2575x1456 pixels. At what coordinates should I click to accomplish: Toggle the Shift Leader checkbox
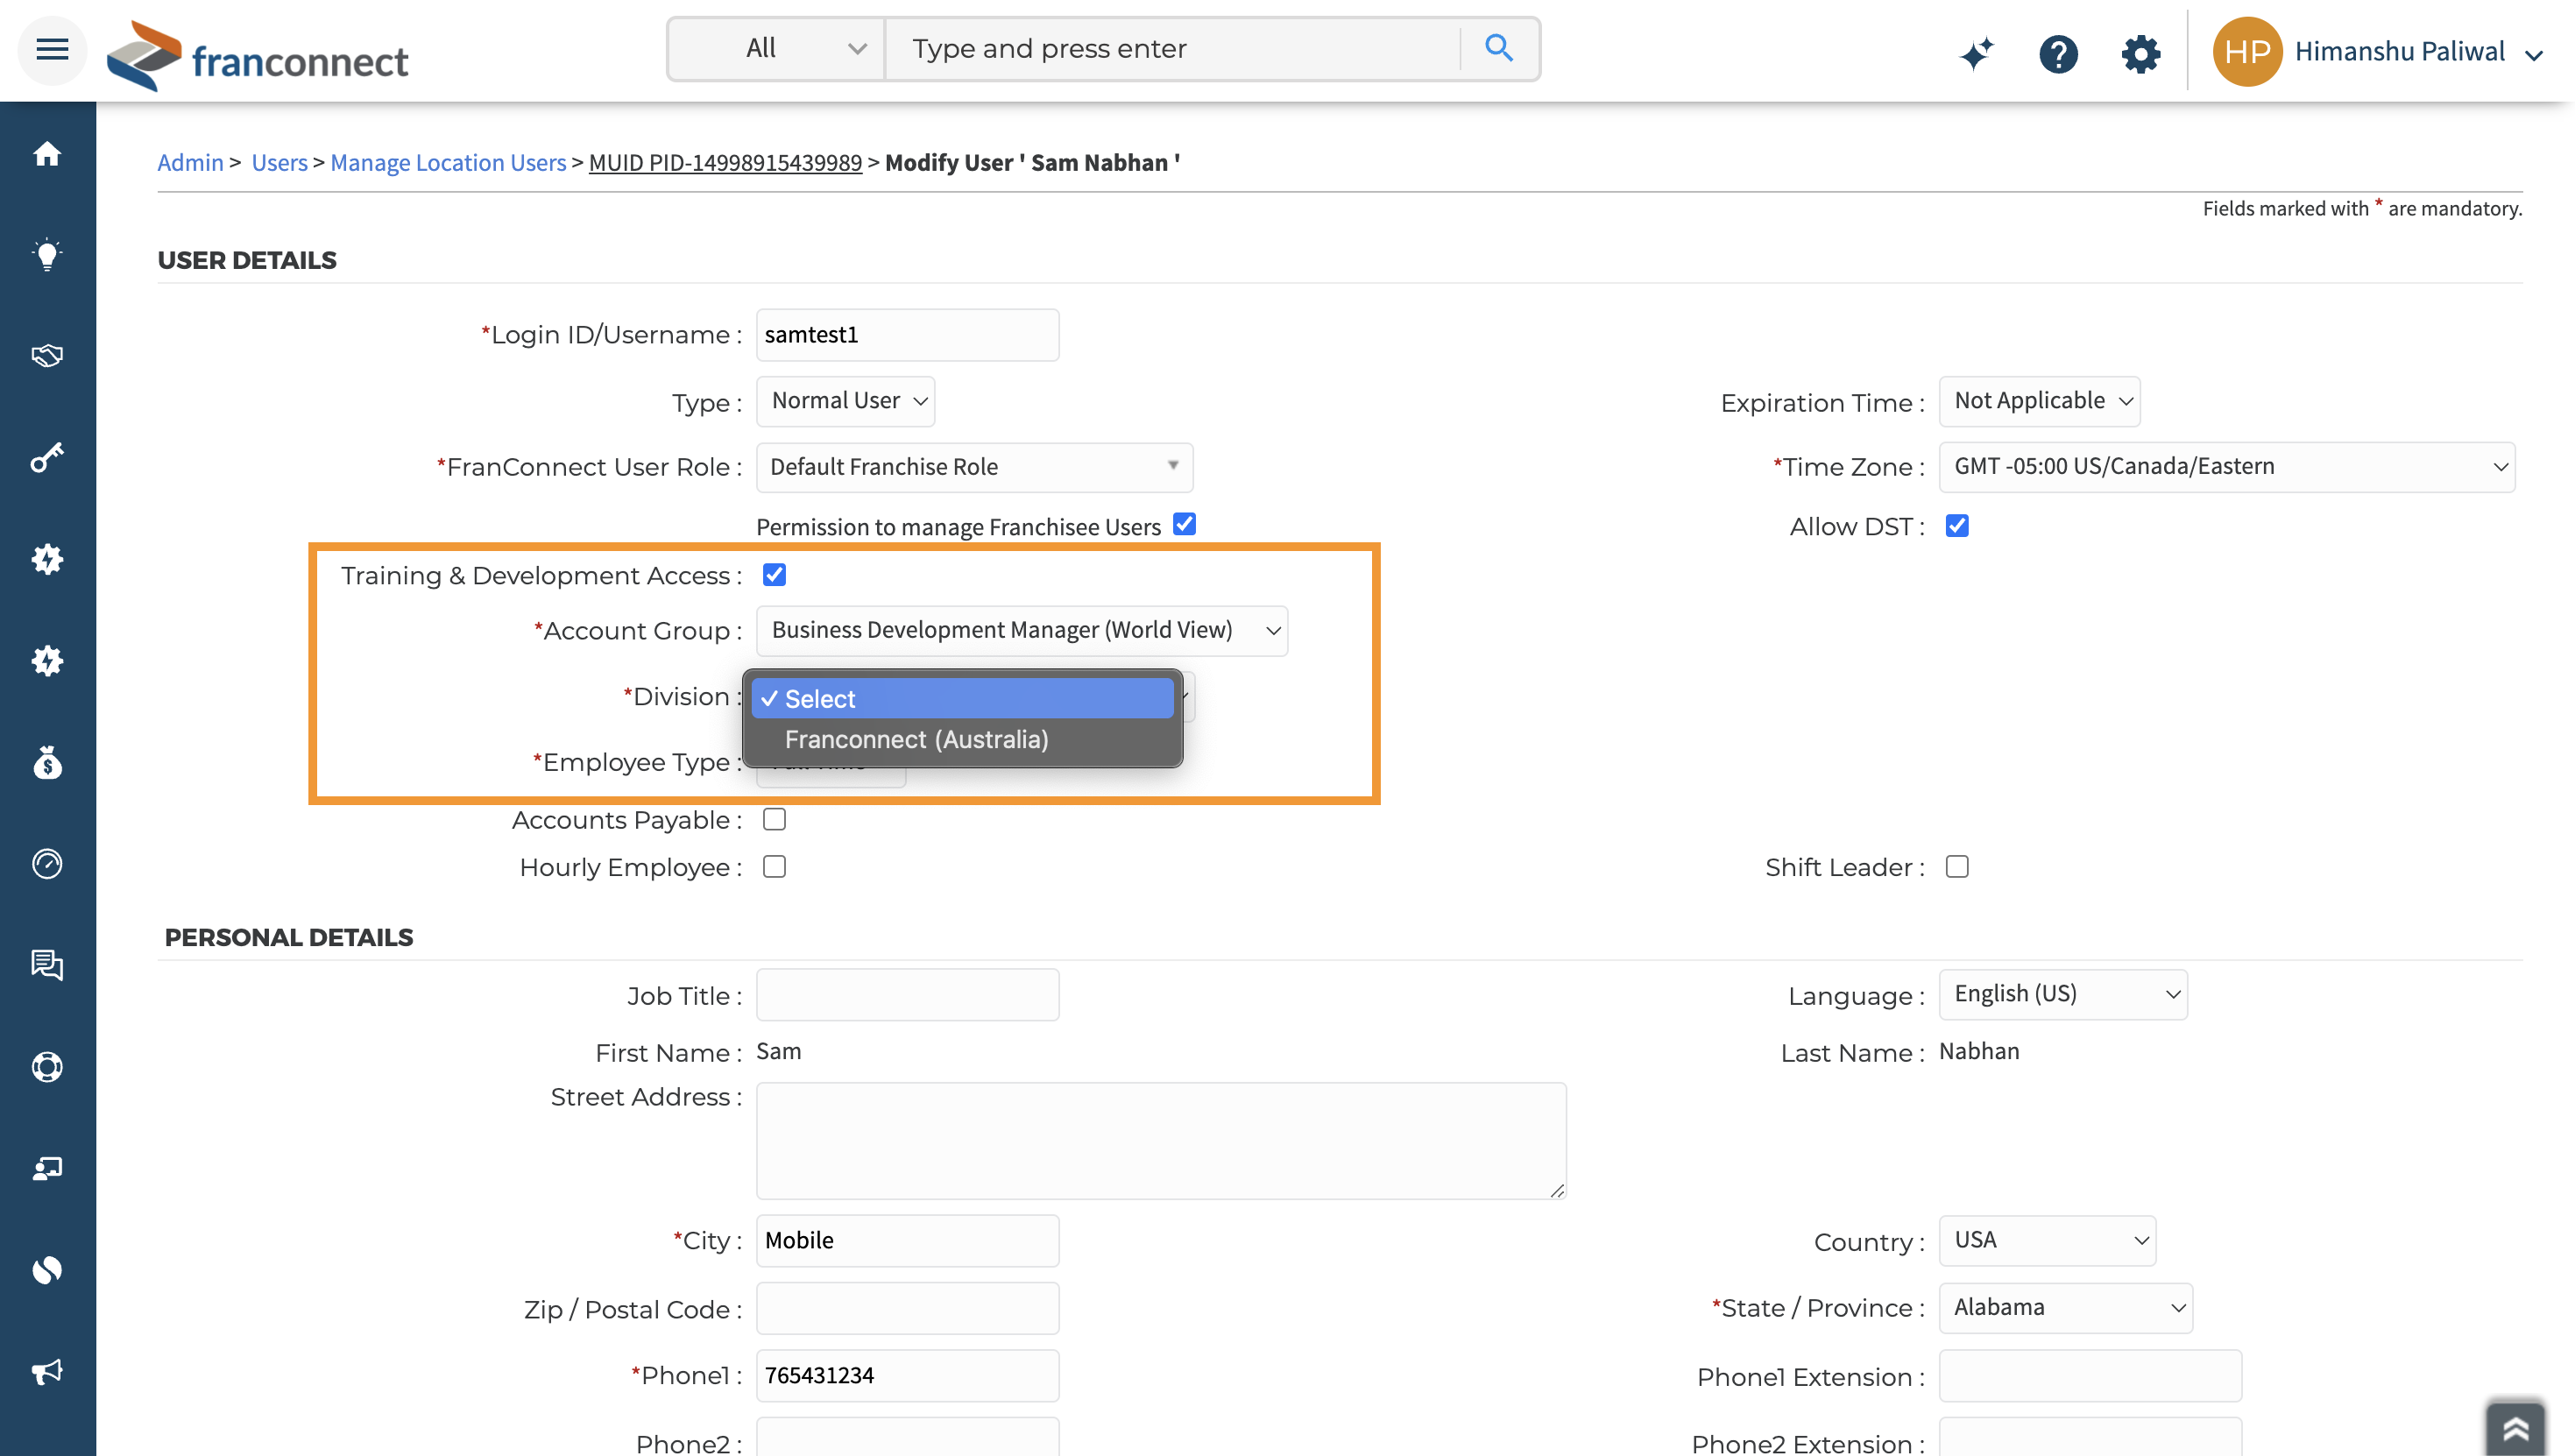coord(1957,867)
